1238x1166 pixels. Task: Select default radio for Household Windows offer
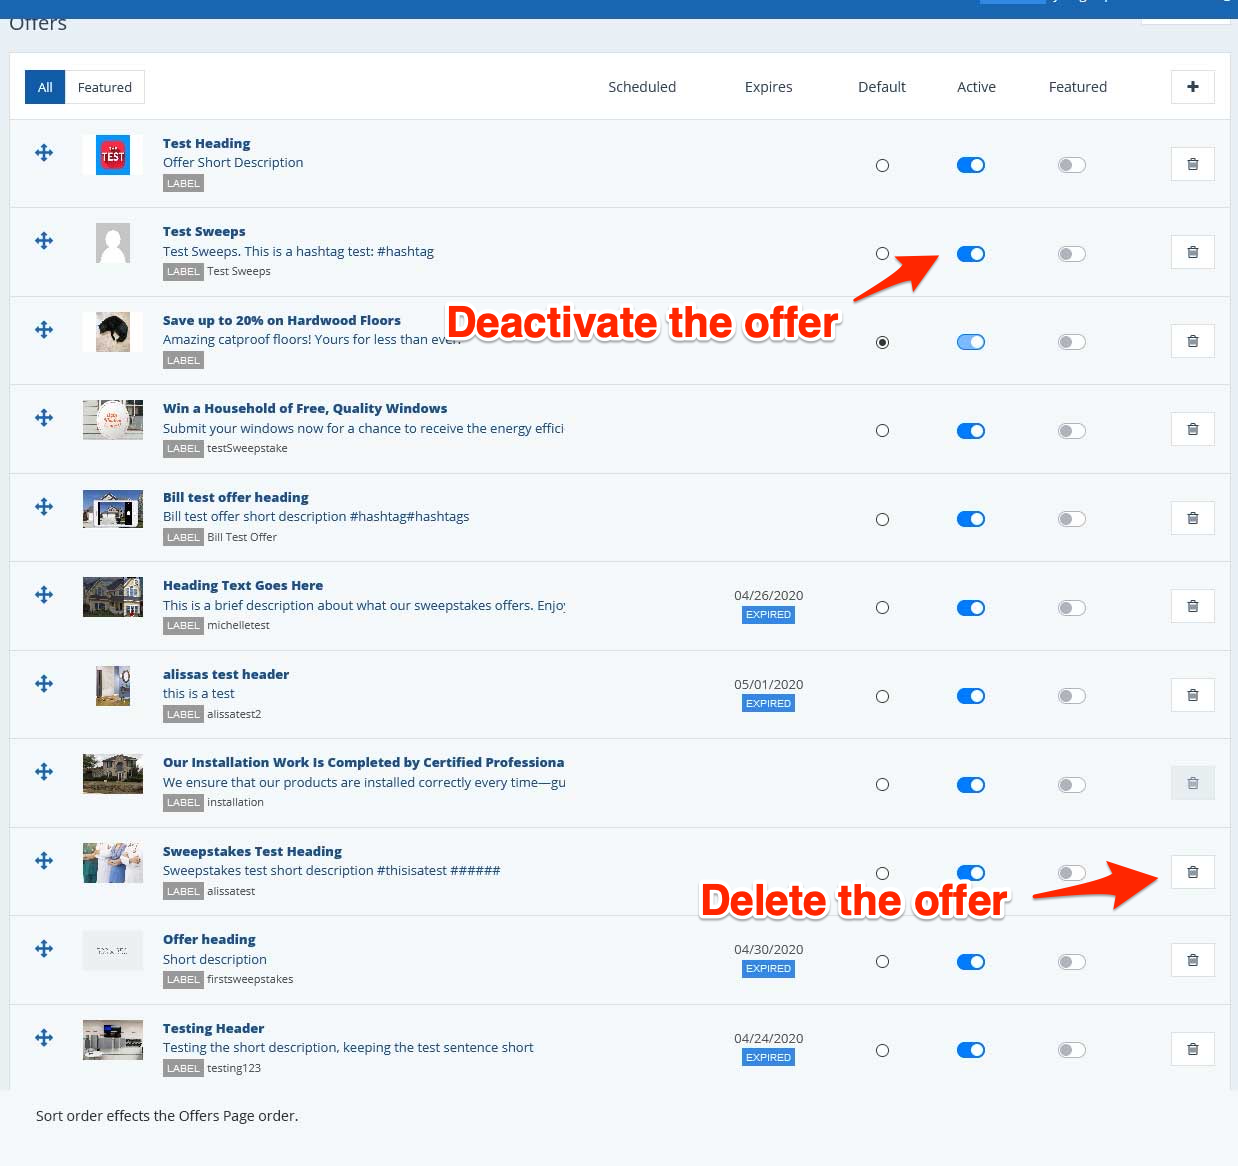[882, 431]
